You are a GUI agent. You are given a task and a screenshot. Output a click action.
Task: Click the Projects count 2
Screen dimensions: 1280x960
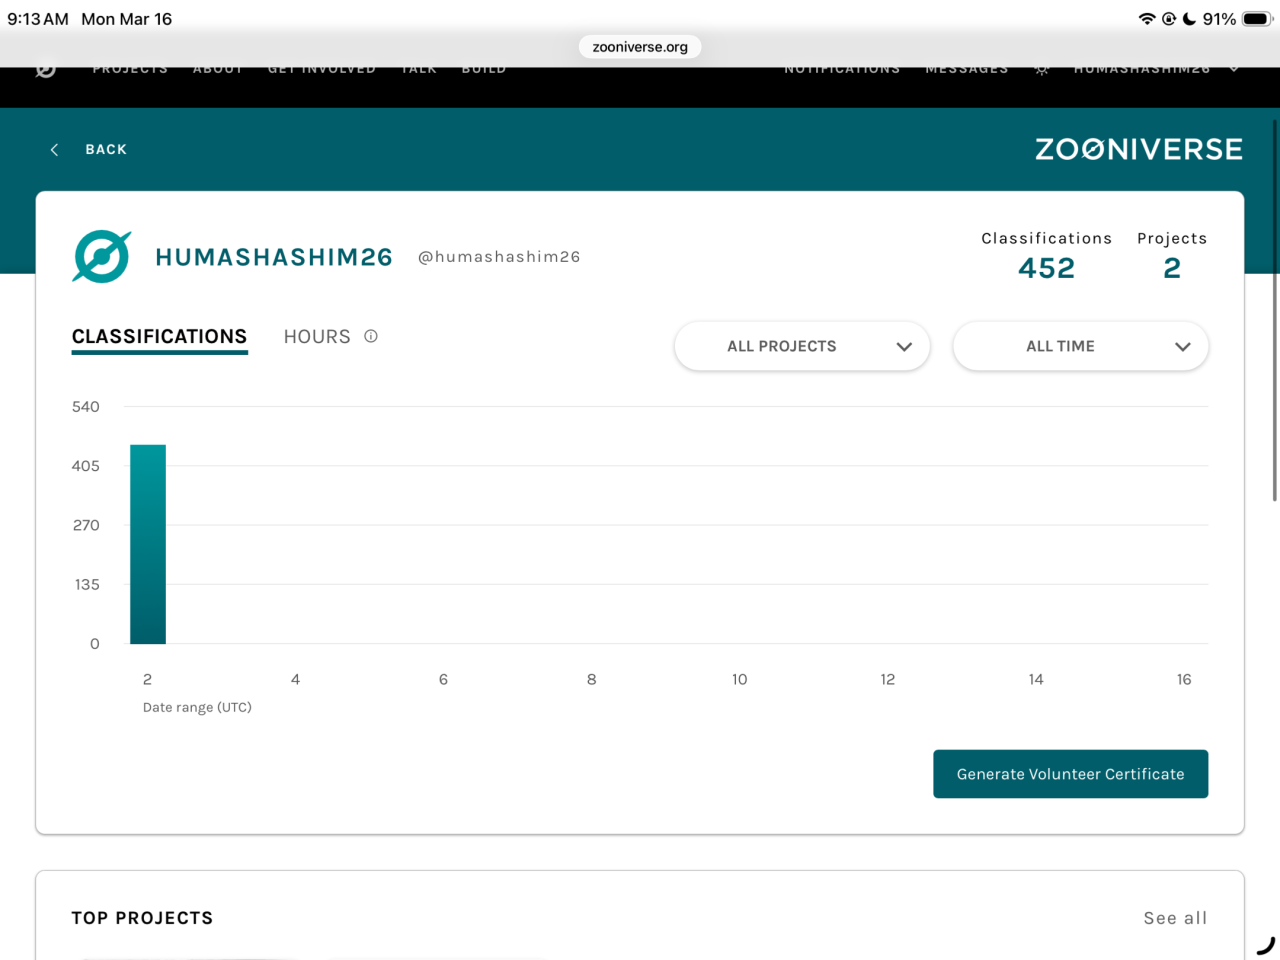[1172, 268]
